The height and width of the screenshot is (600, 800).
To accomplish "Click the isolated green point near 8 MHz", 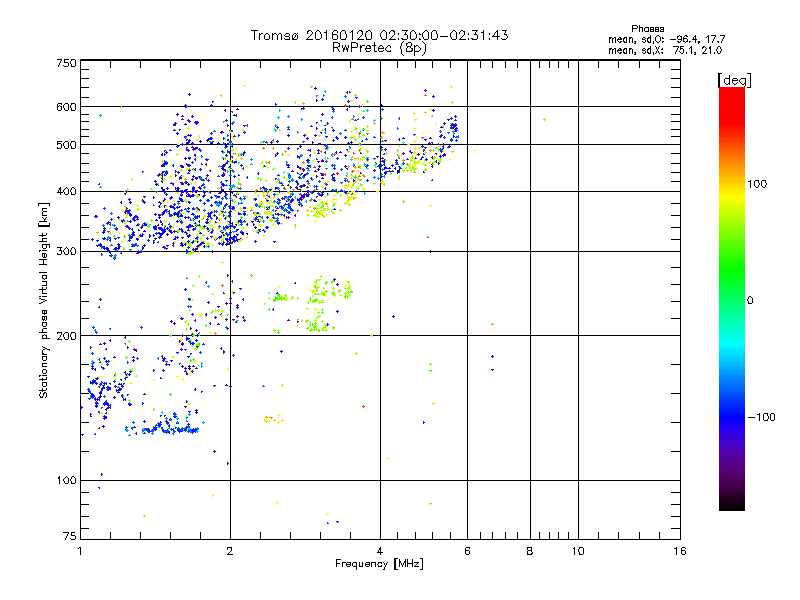I will coord(545,119).
